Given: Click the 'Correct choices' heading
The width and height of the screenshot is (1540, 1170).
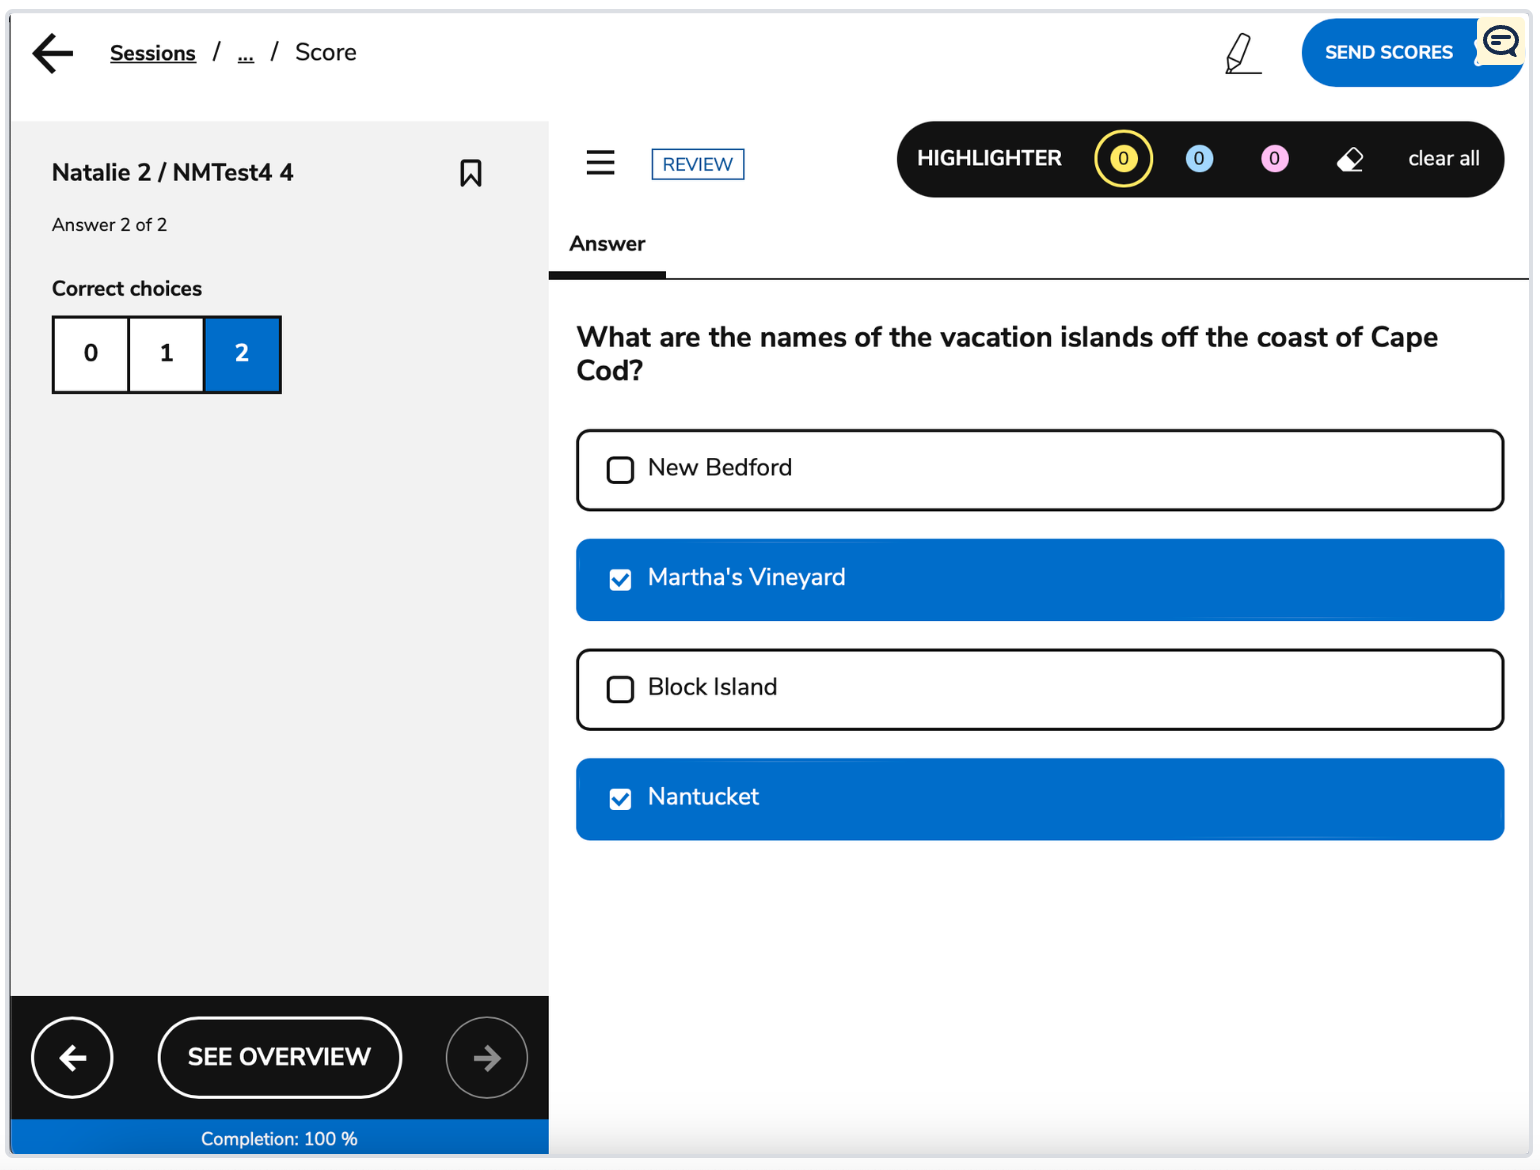Looking at the screenshot, I should tap(127, 289).
